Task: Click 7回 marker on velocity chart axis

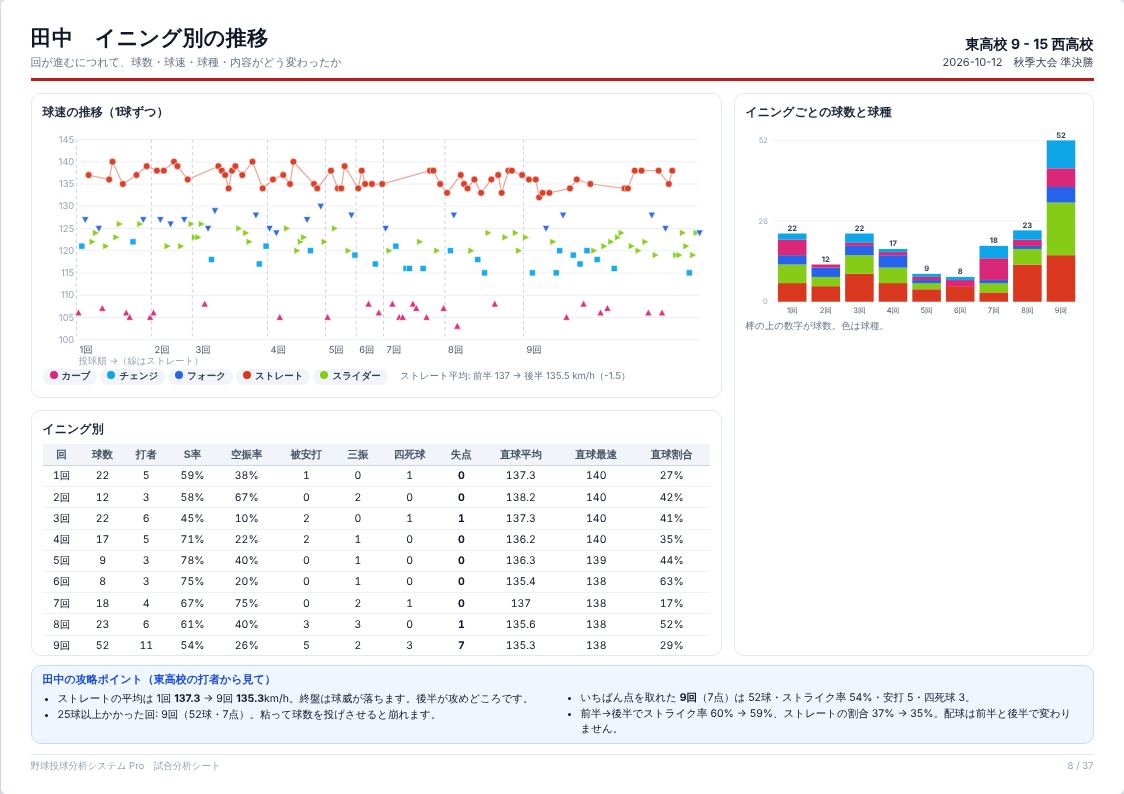Action: coord(394,350)
